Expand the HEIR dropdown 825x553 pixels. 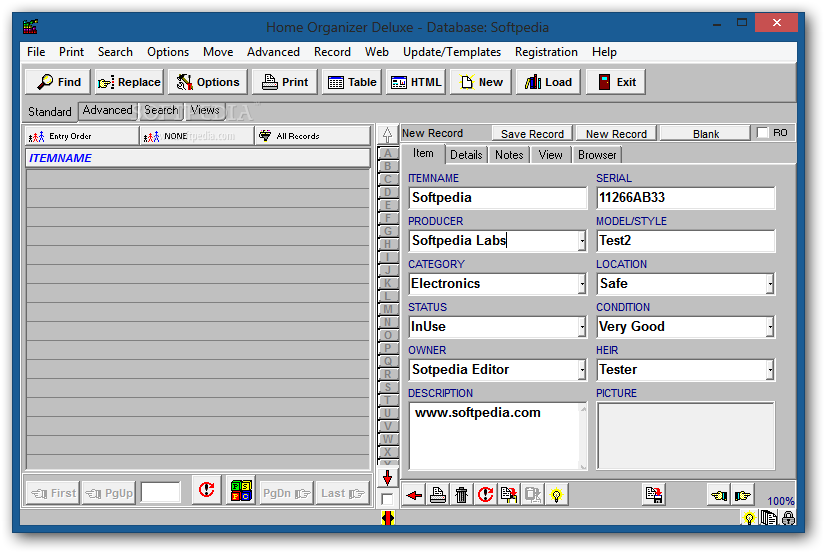click(770, 370)
